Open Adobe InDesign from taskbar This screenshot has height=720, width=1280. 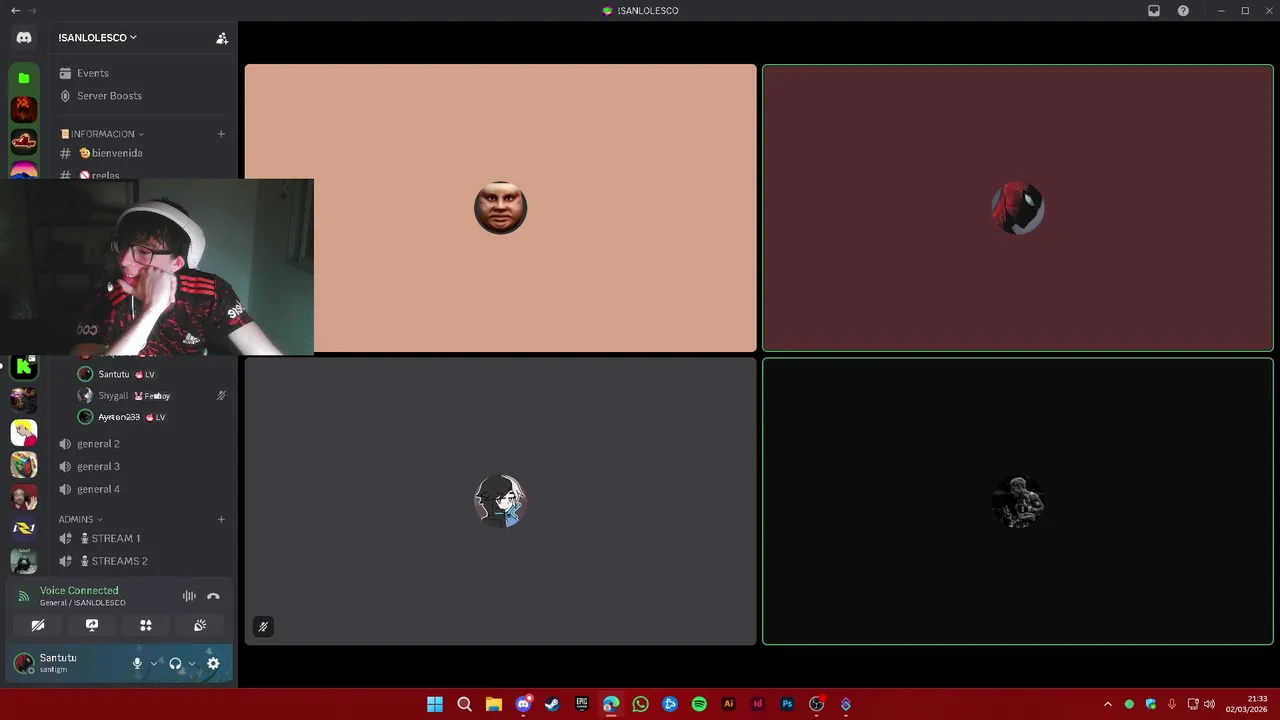[x=758, y=704]
